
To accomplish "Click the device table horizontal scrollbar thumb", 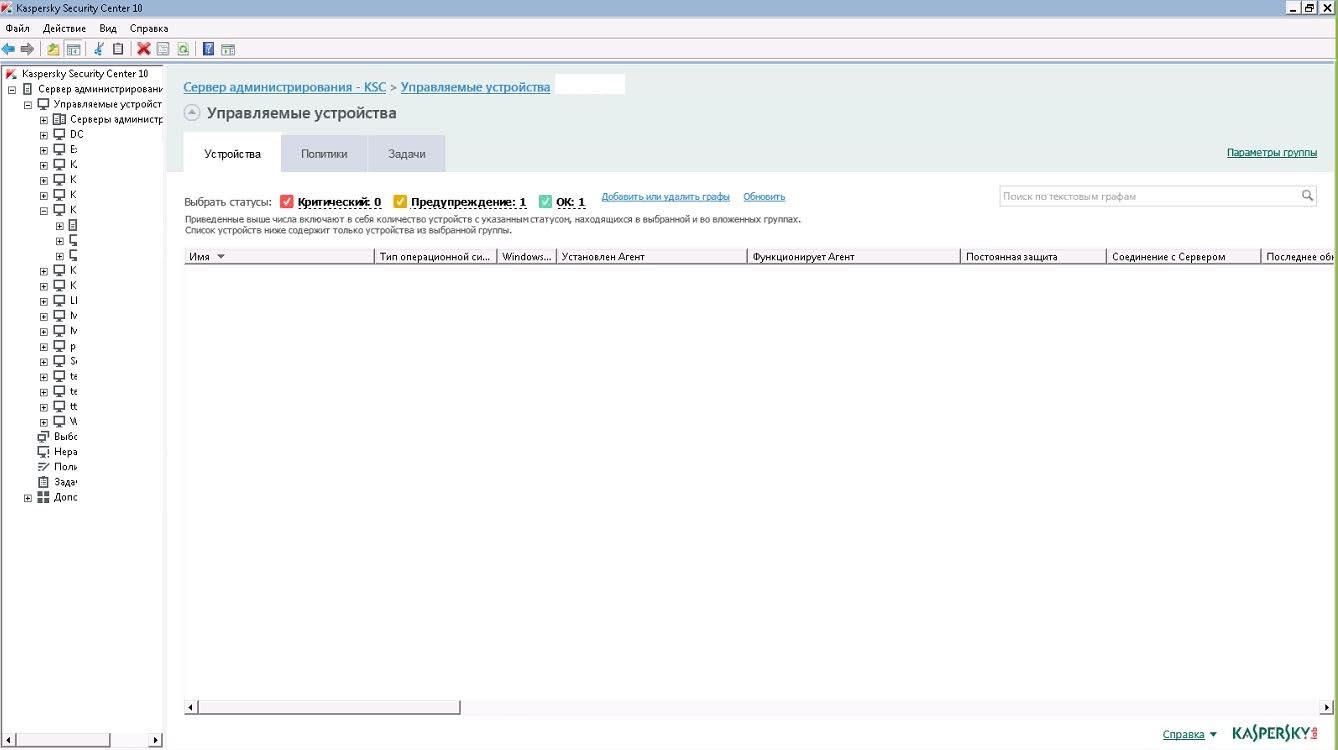I will pos(329,707).
